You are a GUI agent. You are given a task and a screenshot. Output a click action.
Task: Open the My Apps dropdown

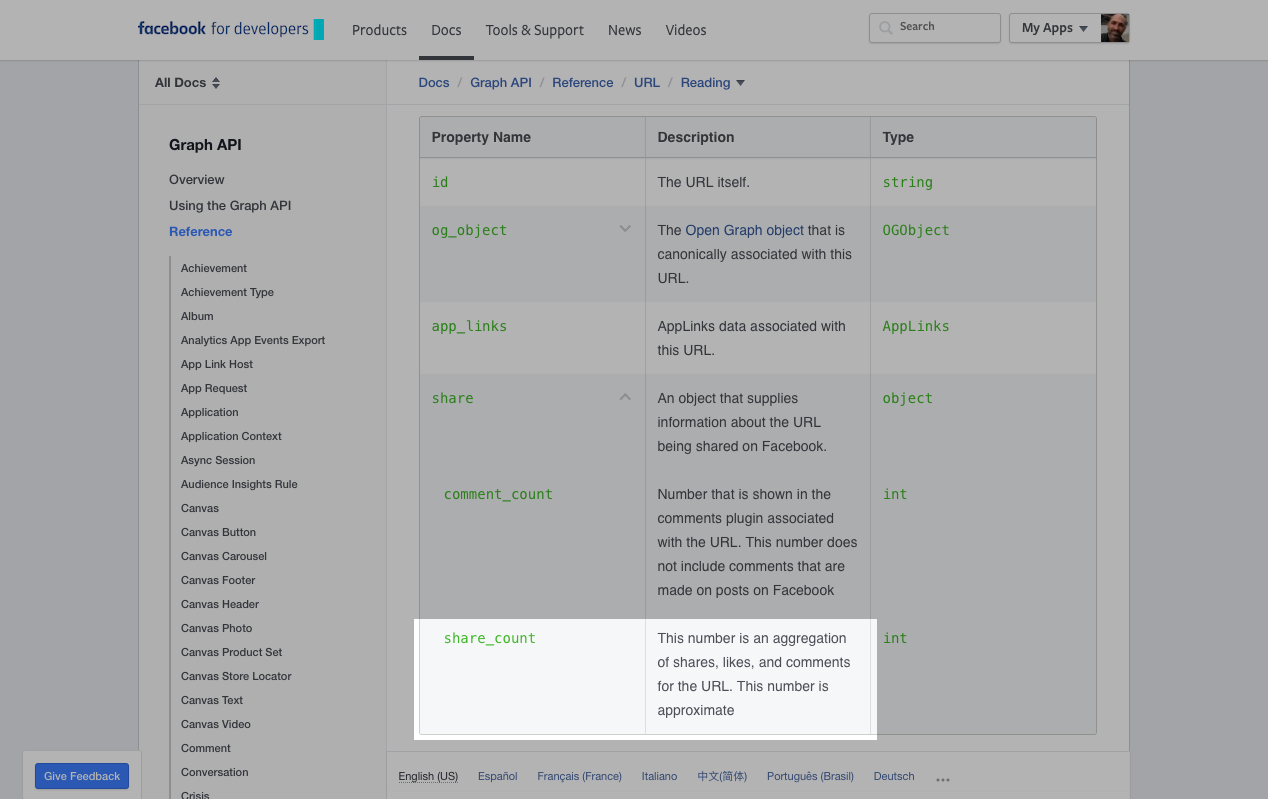[1054, 28]
